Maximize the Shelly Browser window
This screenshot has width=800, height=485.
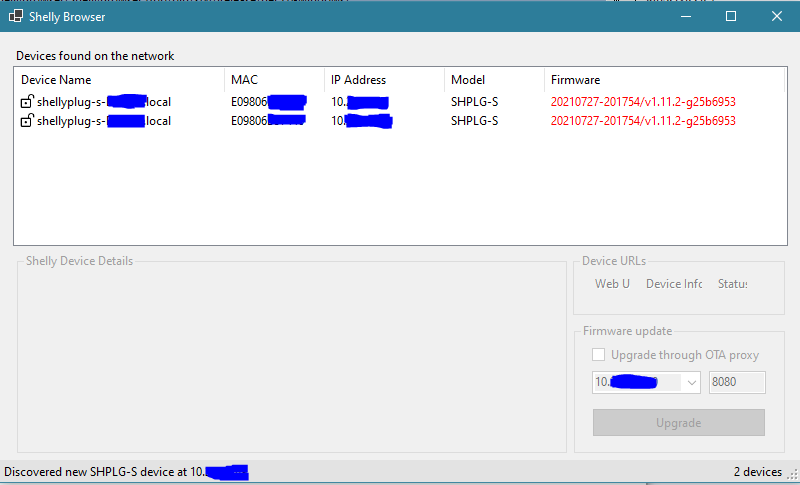pyautogui.click(x=731, y=16)
